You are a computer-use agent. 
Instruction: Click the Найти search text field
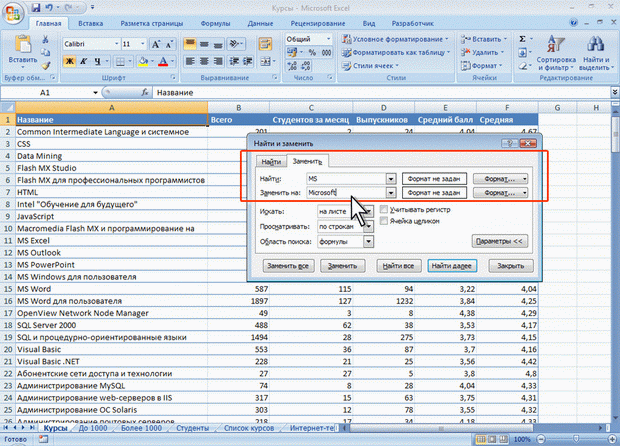[x=346, y=179]
